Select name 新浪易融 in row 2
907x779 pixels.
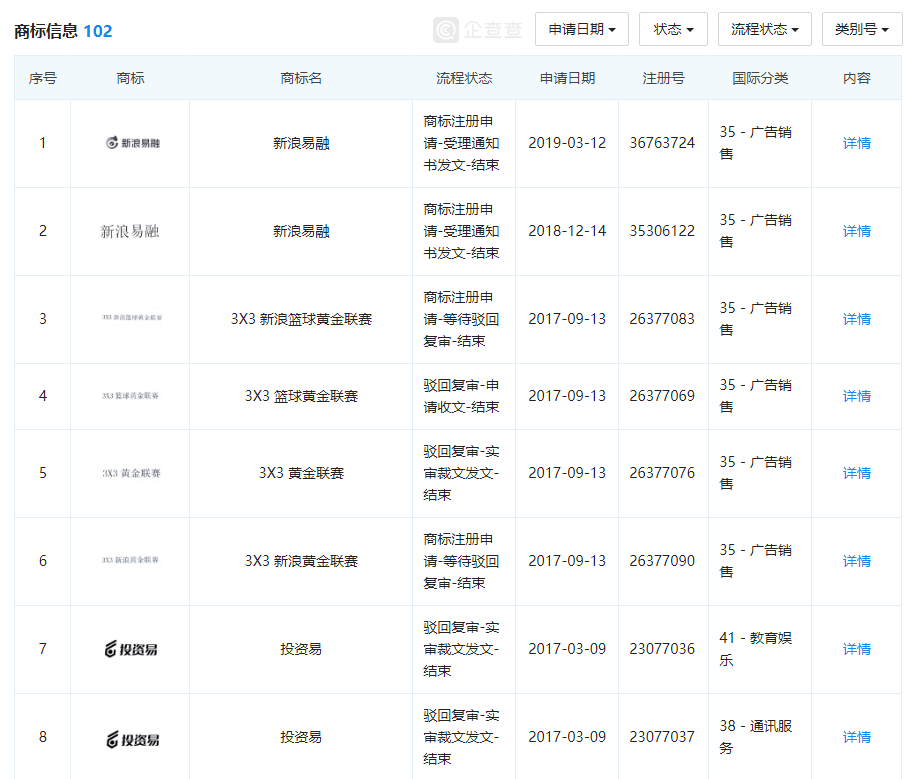[301, 231]
